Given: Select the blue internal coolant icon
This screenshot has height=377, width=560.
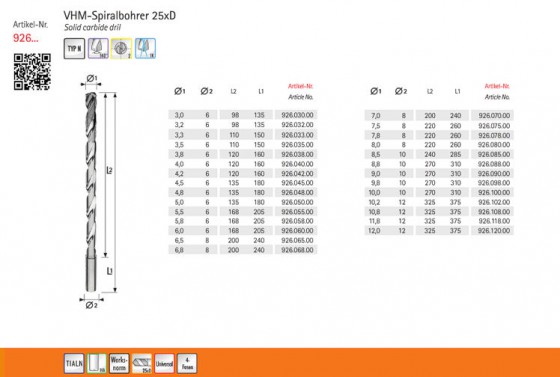Looking at the screenshot, I should coord(145,49).
